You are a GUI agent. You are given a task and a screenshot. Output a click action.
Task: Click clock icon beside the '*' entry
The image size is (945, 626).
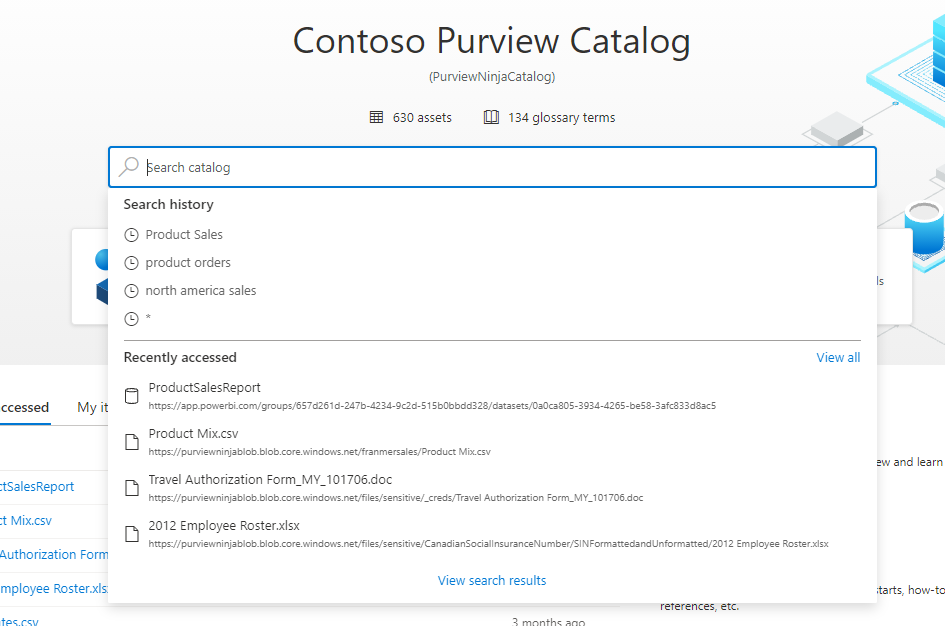coord(131,319)
